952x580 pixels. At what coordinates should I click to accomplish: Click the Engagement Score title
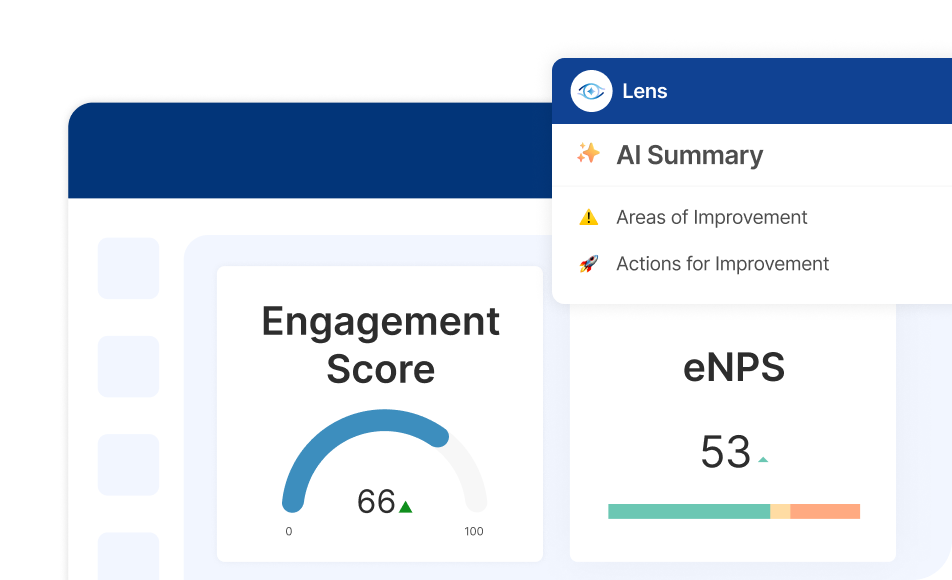coord(381,344)
